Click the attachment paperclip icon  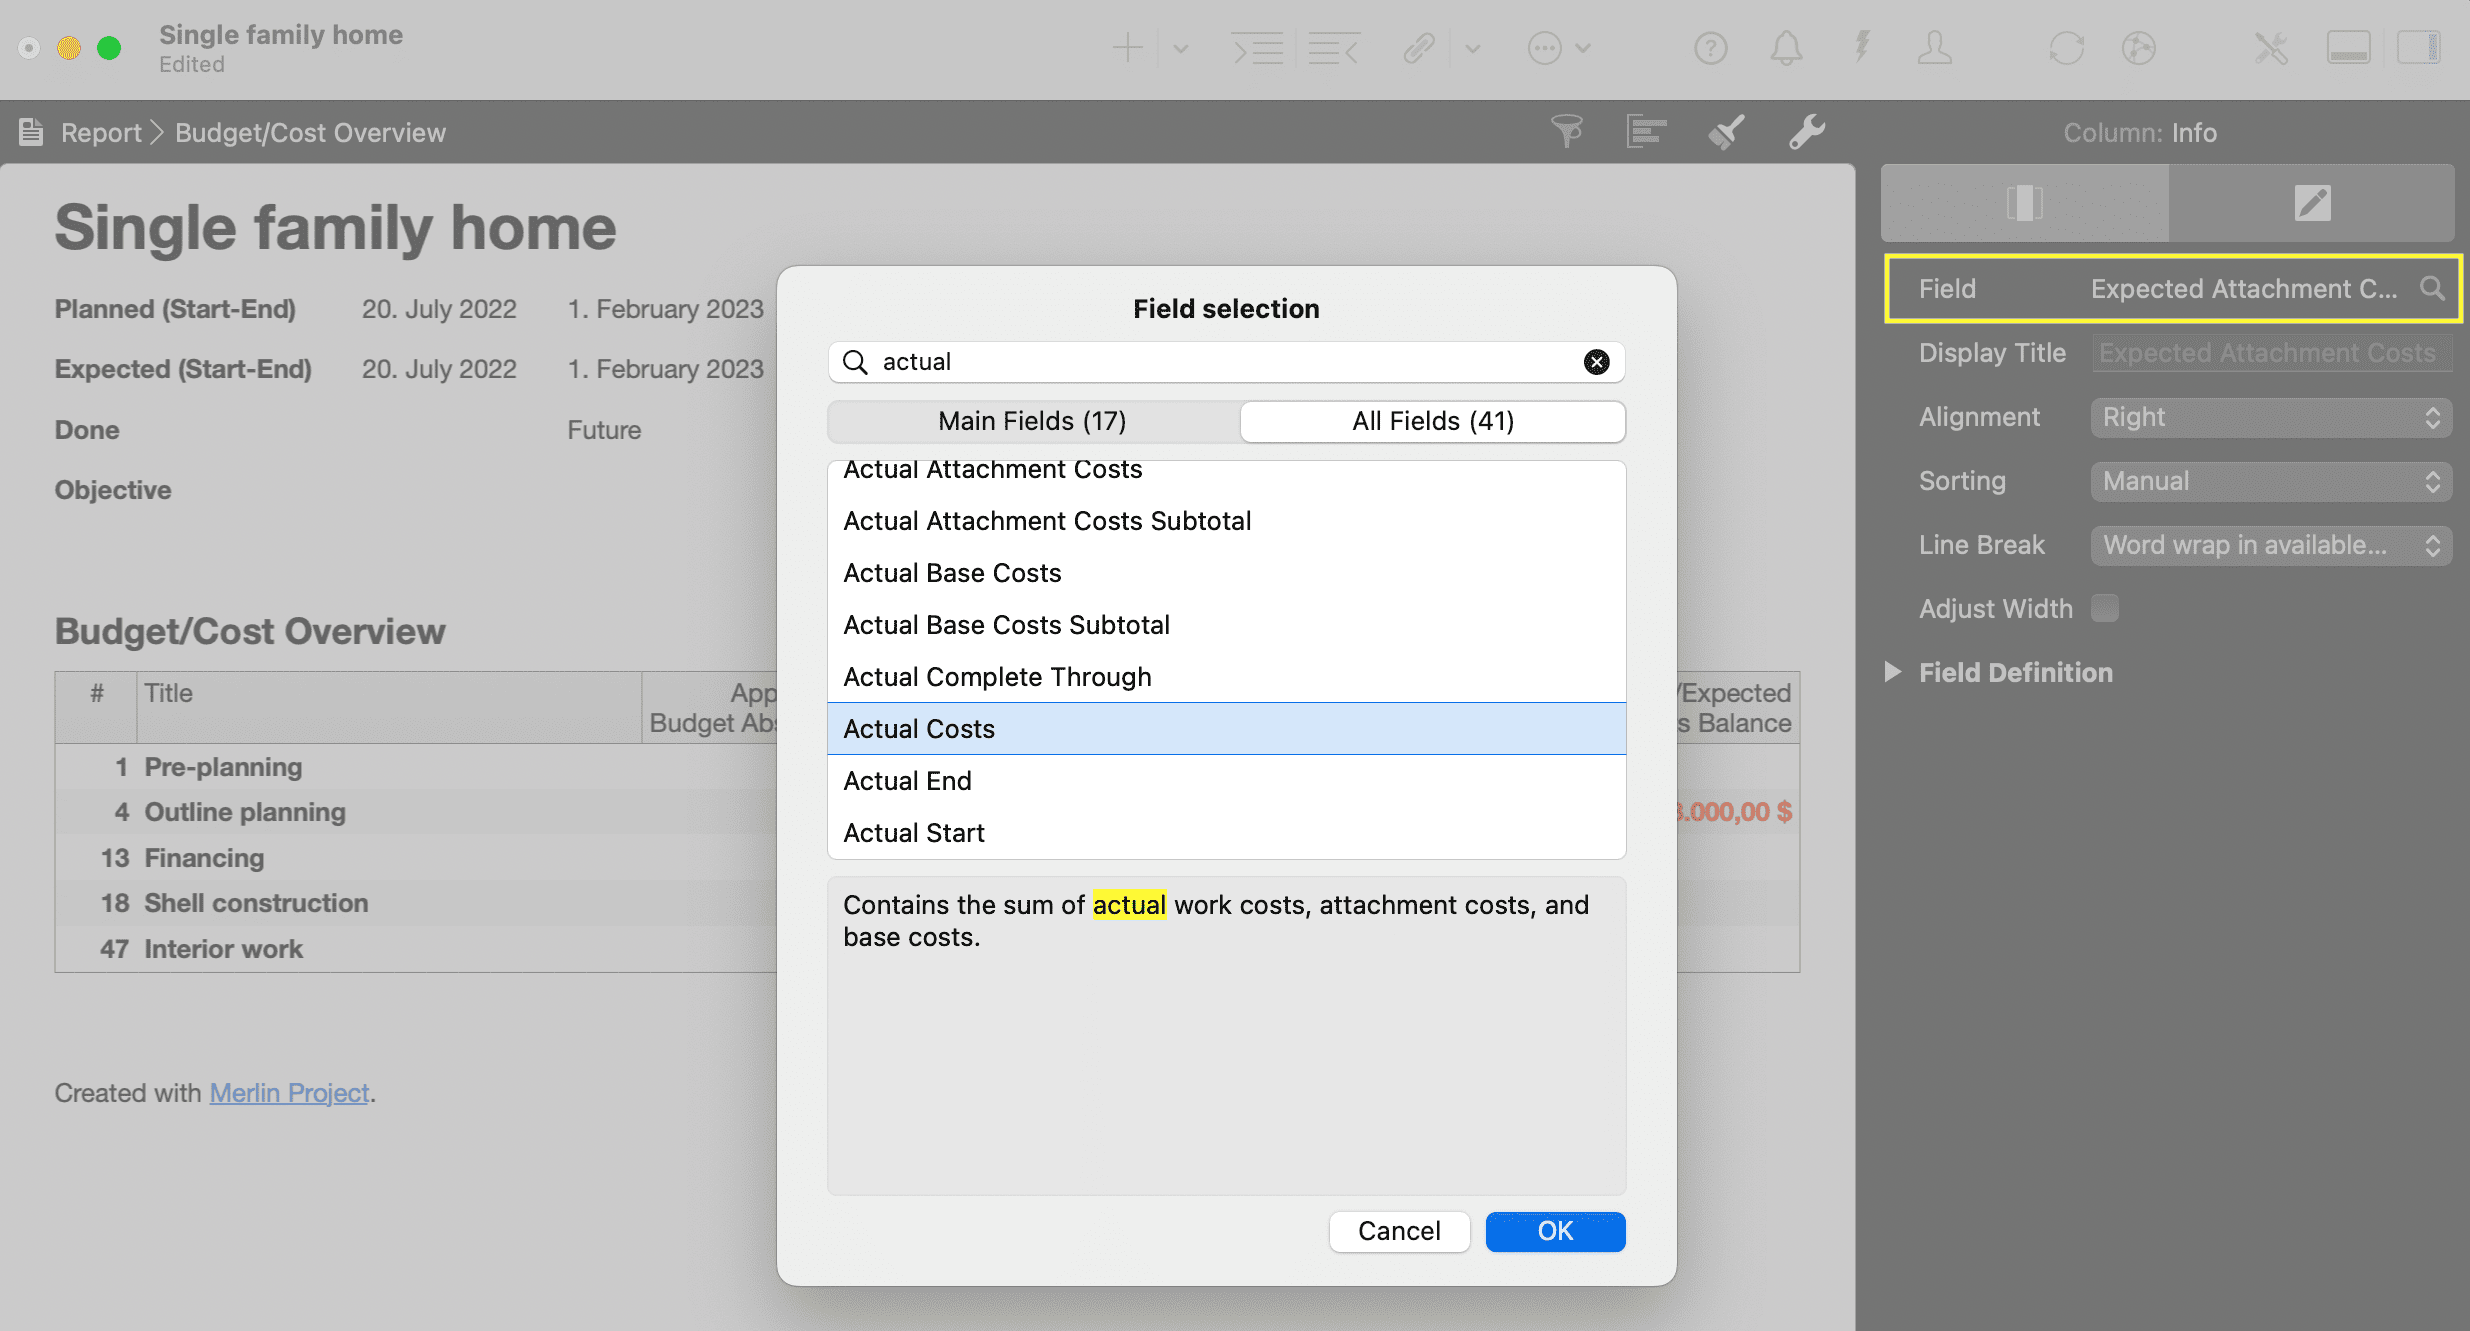[1419, 48]
